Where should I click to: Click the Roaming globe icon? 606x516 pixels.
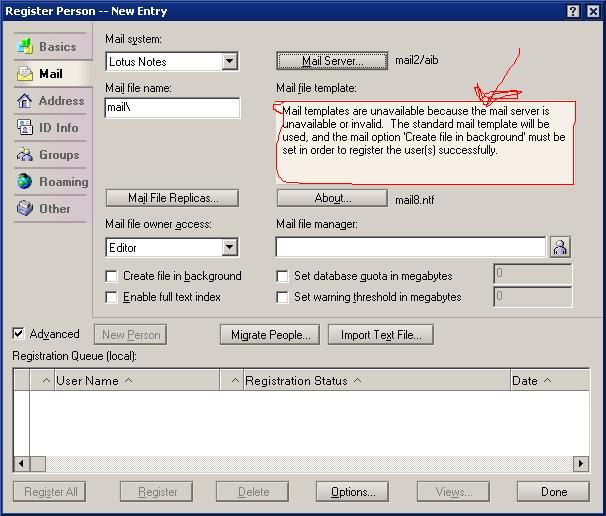coord(25,181)
